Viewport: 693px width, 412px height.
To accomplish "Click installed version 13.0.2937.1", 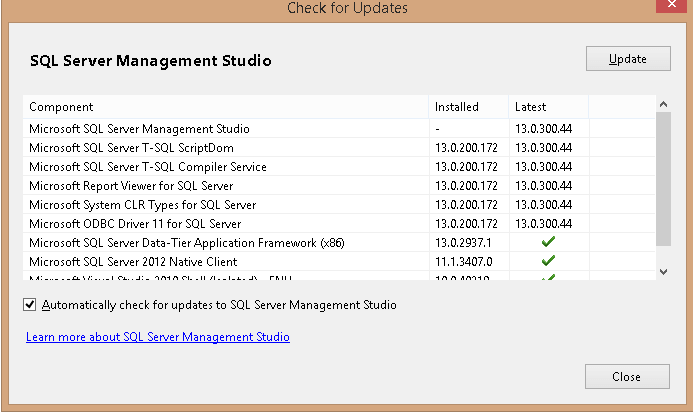I will point(463,243).
